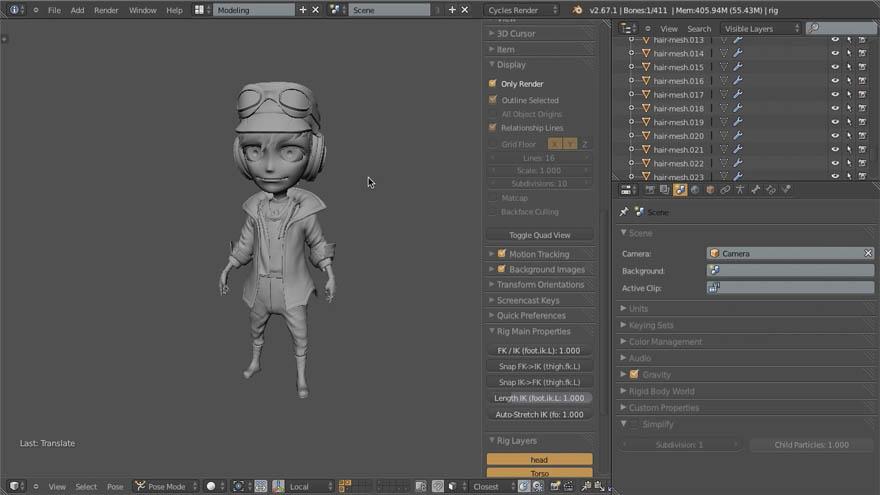Open the Object properties tab cube icon

coord(710,190)
